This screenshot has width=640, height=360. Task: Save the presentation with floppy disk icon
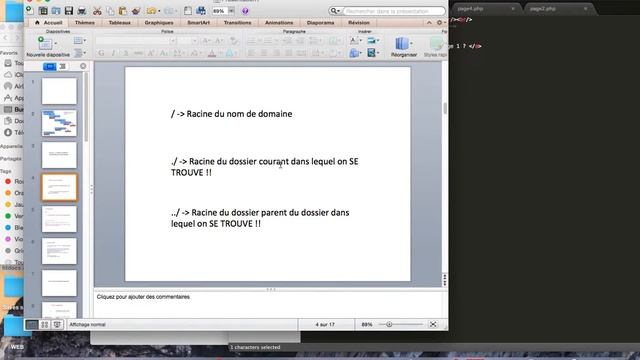(x=69, y=11)
